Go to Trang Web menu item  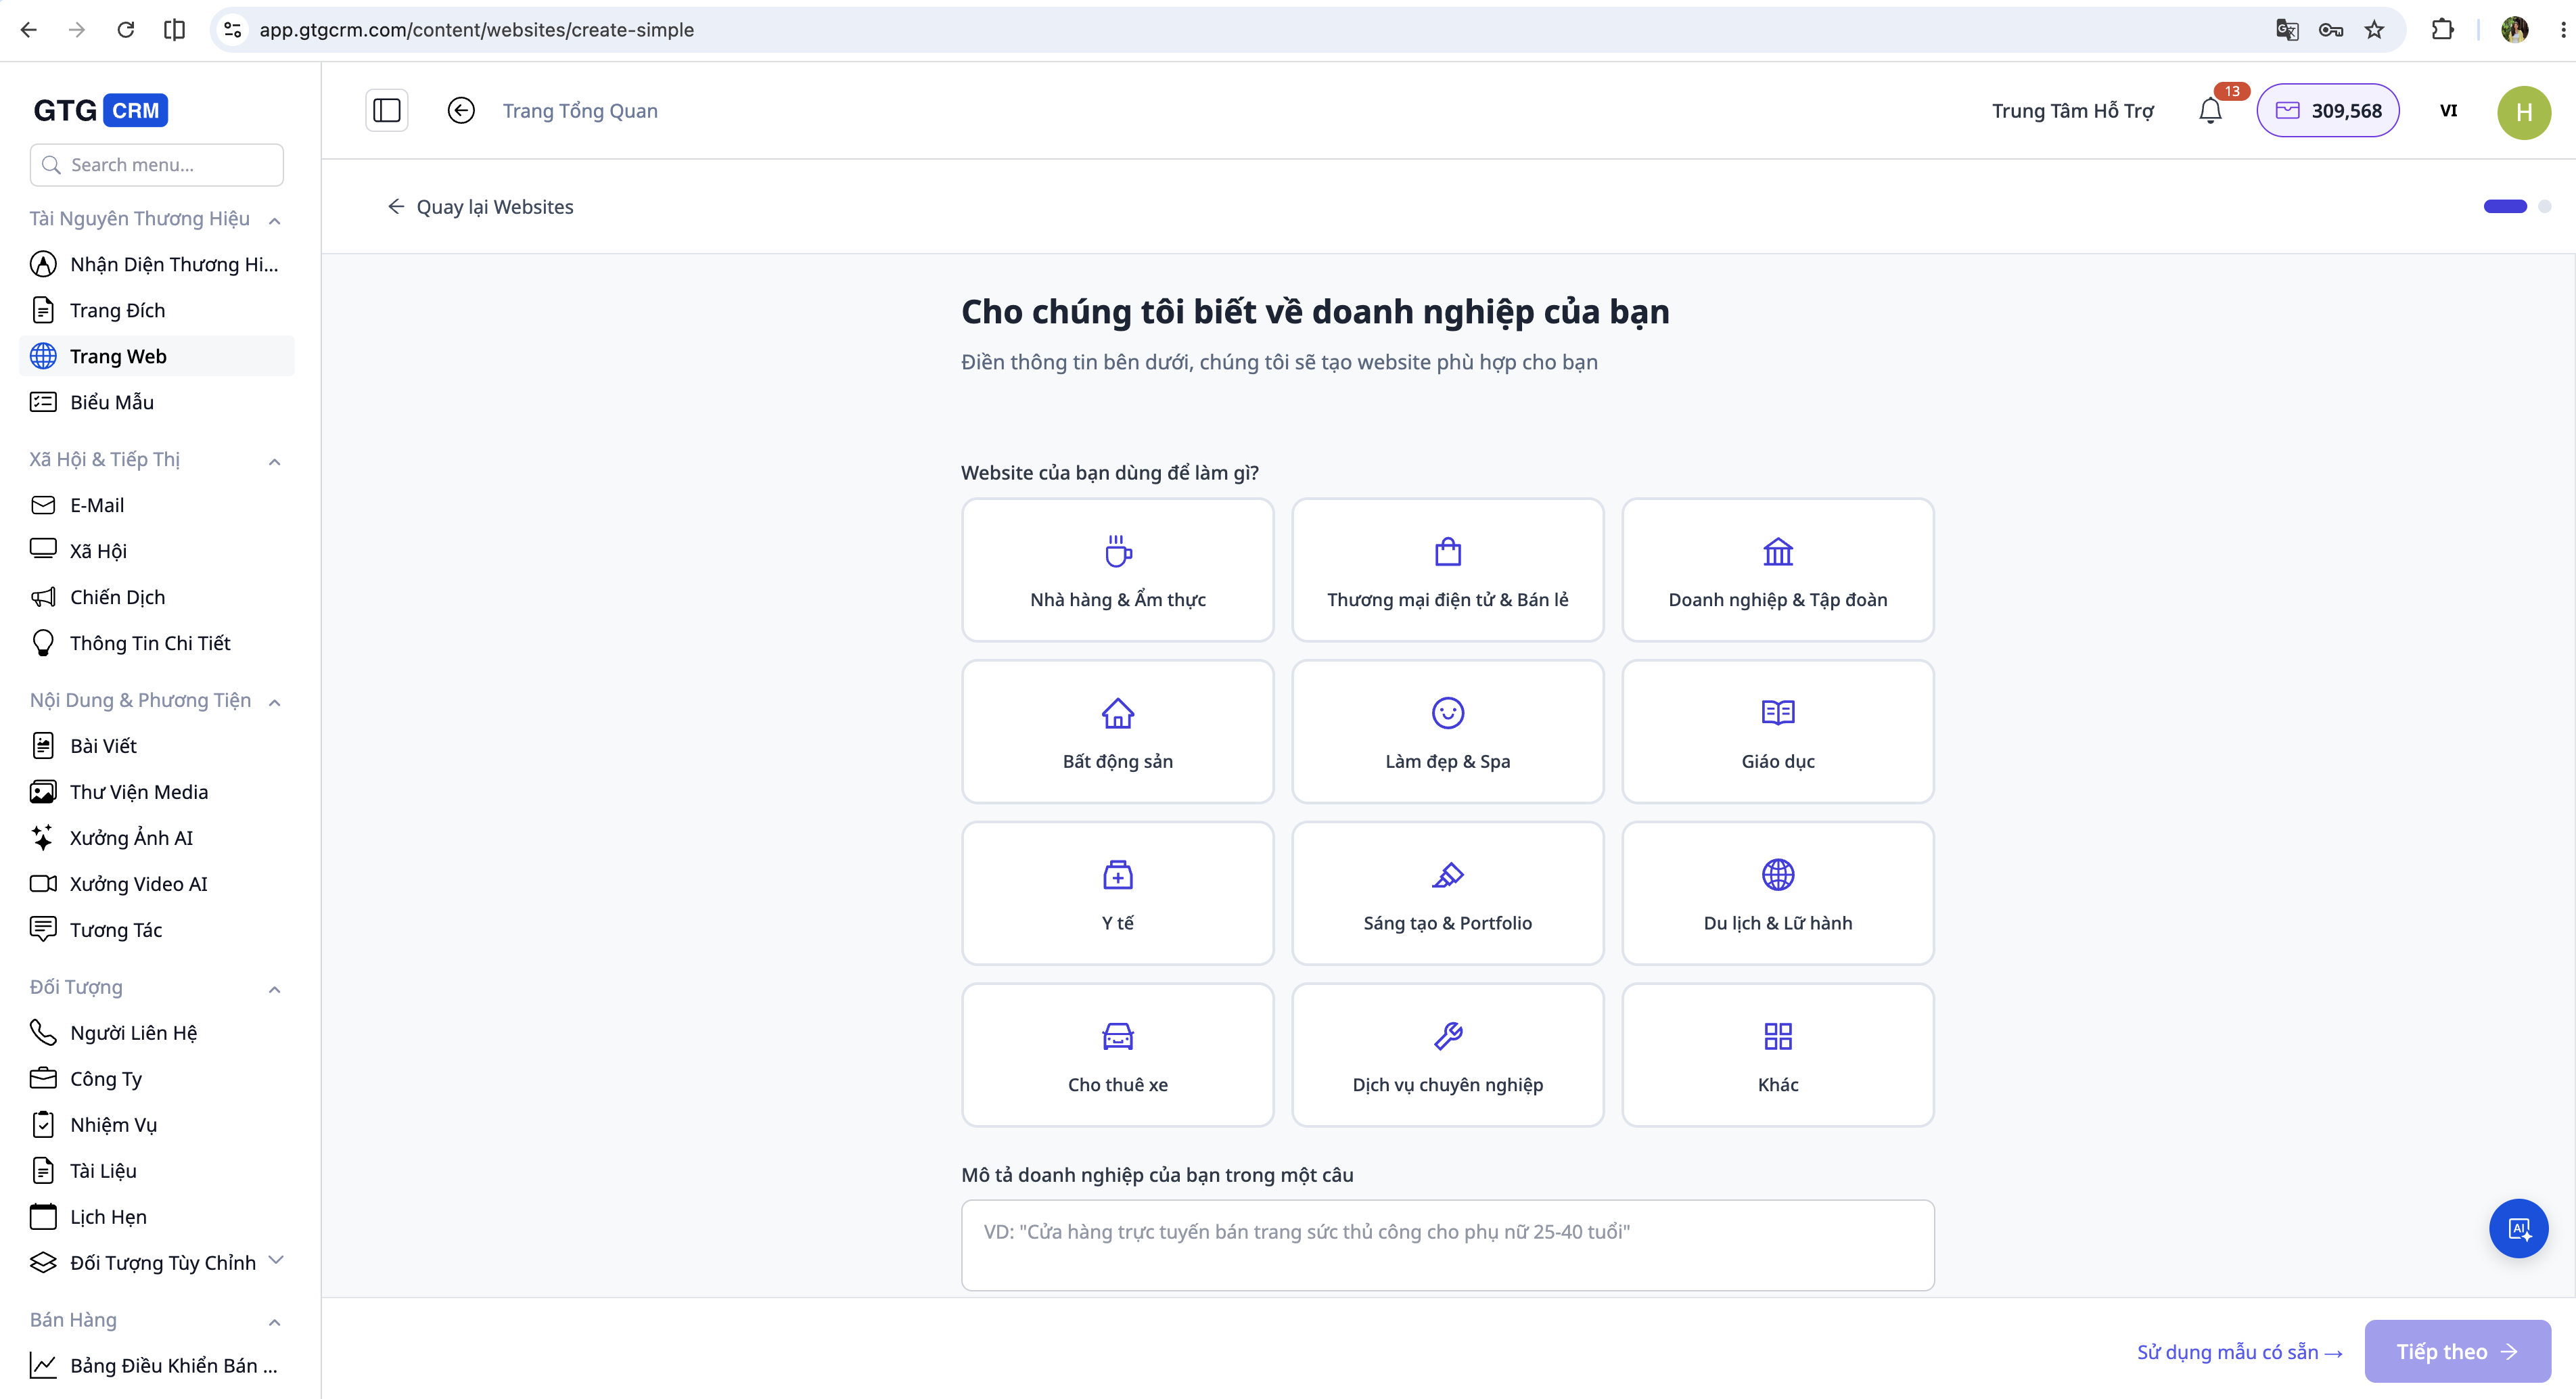[x=157, y=356]
